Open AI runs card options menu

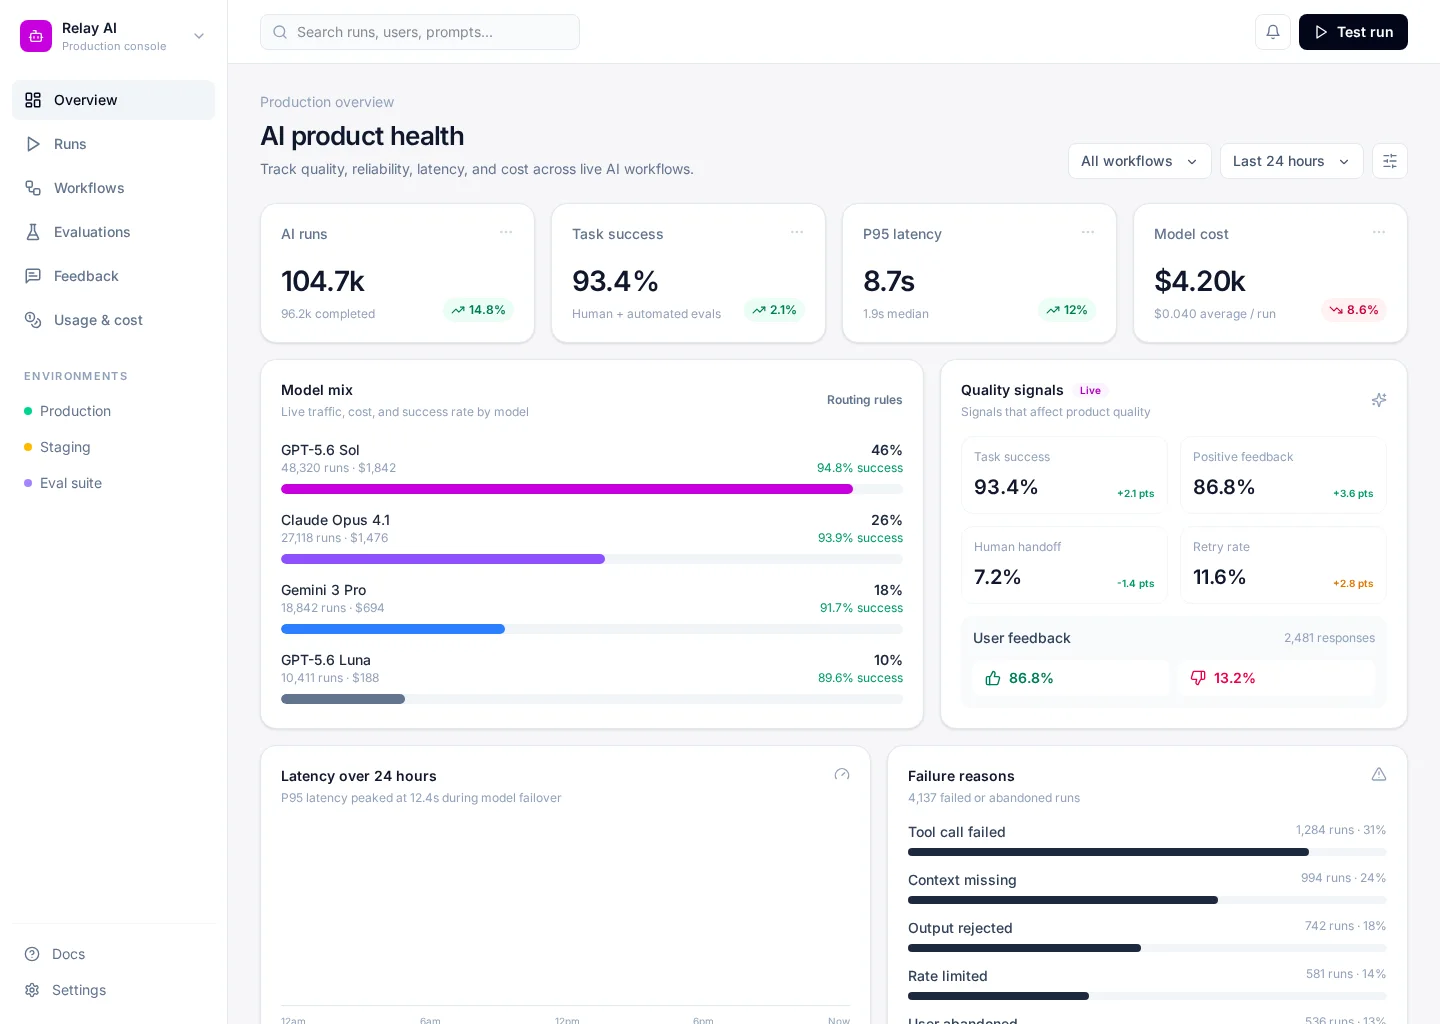506,232
